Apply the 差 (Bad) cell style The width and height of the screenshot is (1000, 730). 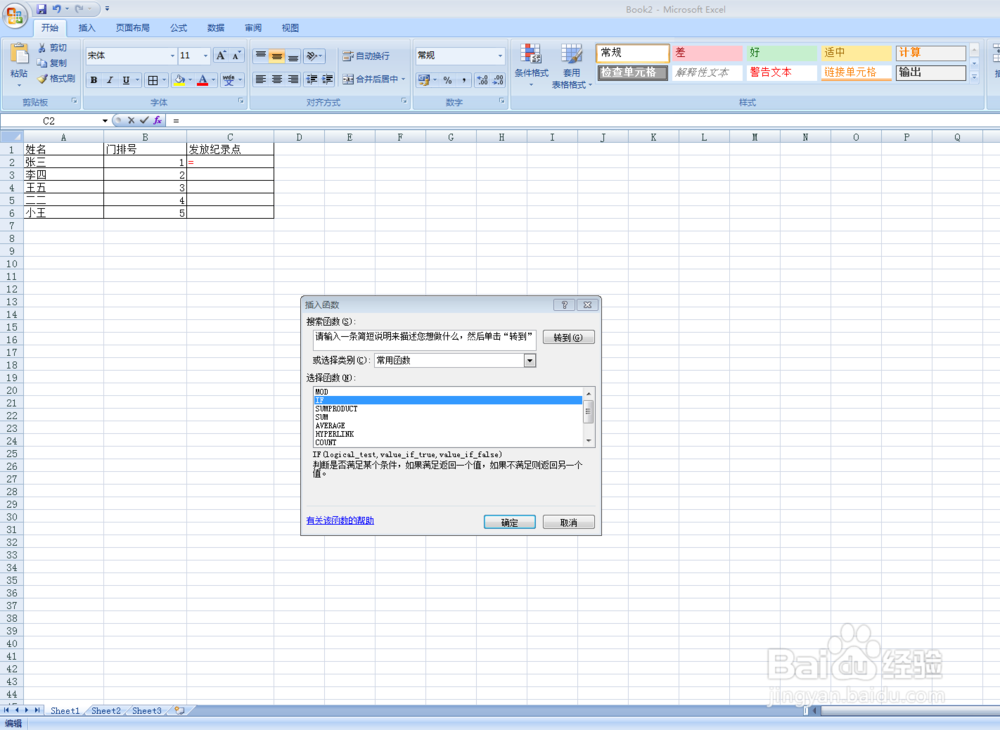point(707,52)
